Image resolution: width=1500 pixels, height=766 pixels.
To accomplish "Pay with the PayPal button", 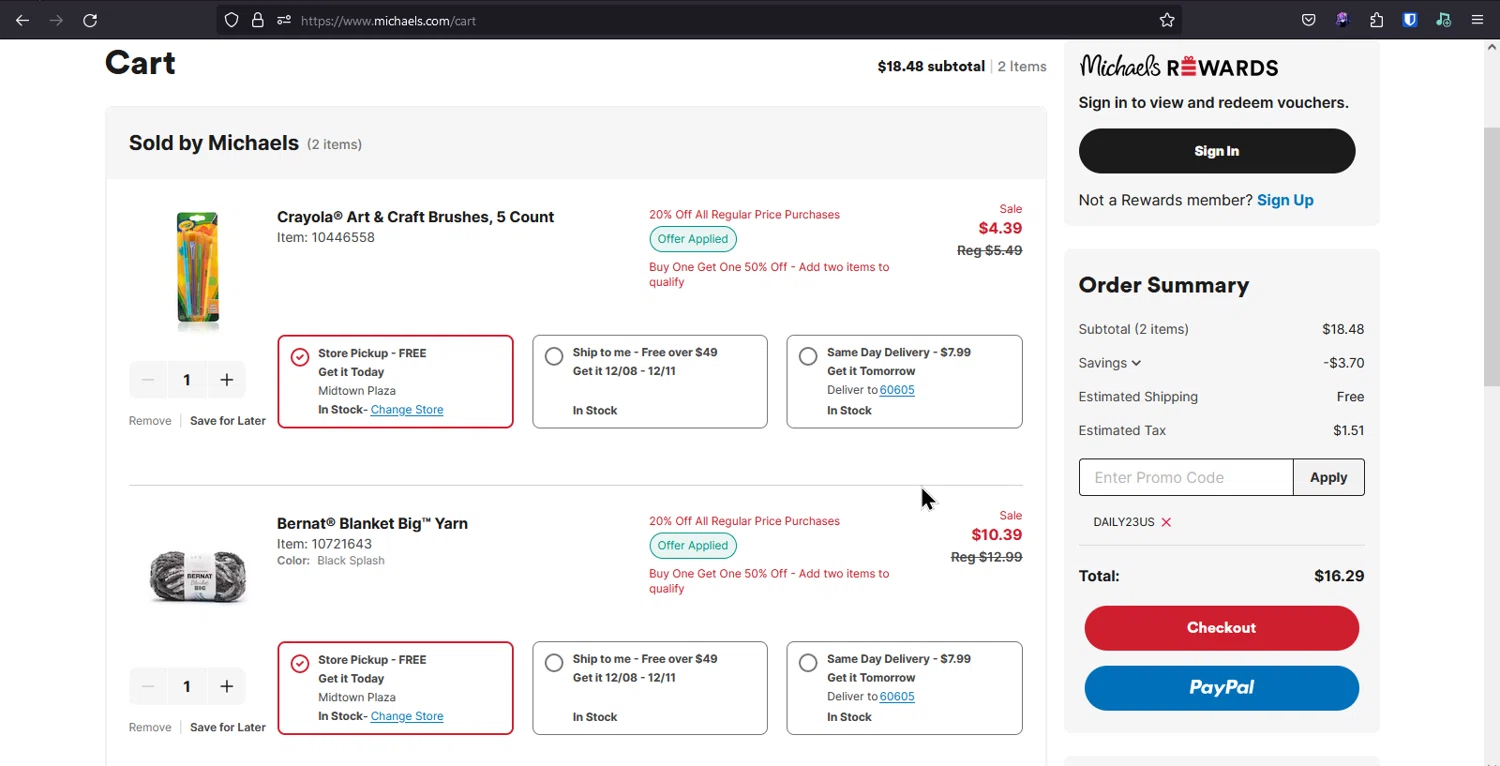I will click(x=1222, y=688).
